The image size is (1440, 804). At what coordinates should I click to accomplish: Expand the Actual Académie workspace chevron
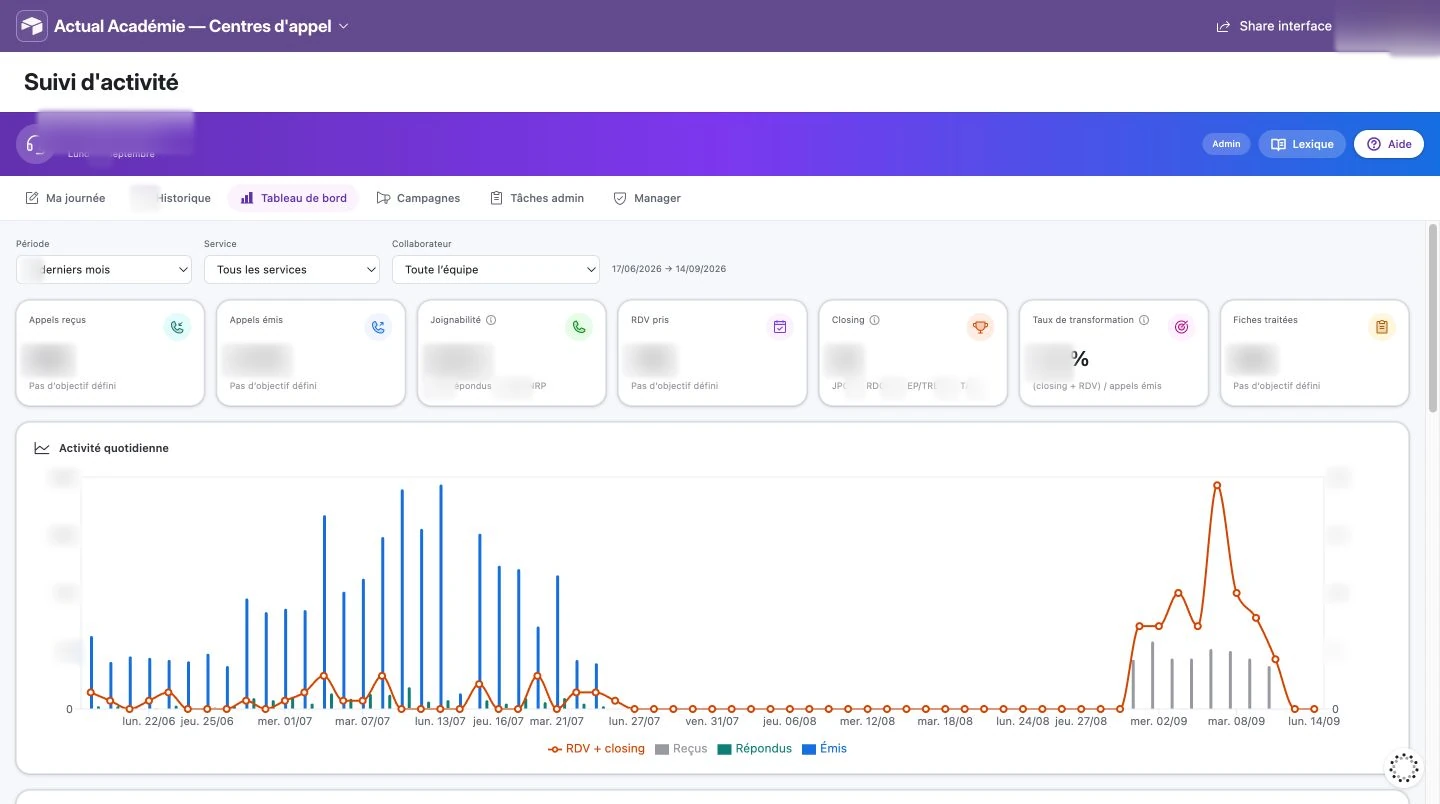coord(344,26)
